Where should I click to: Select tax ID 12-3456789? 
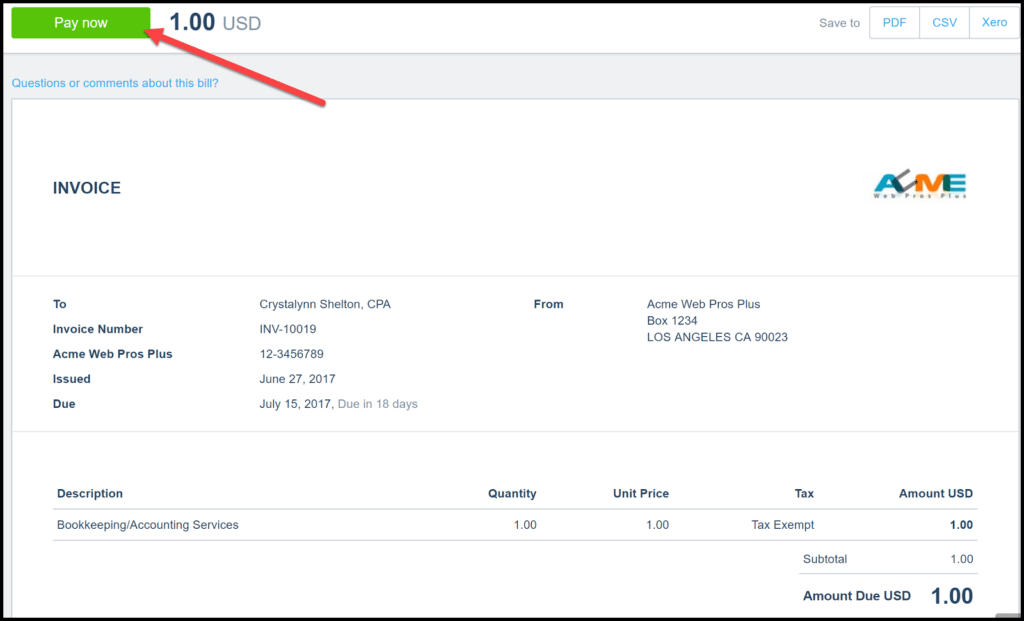tap(291, 354)
